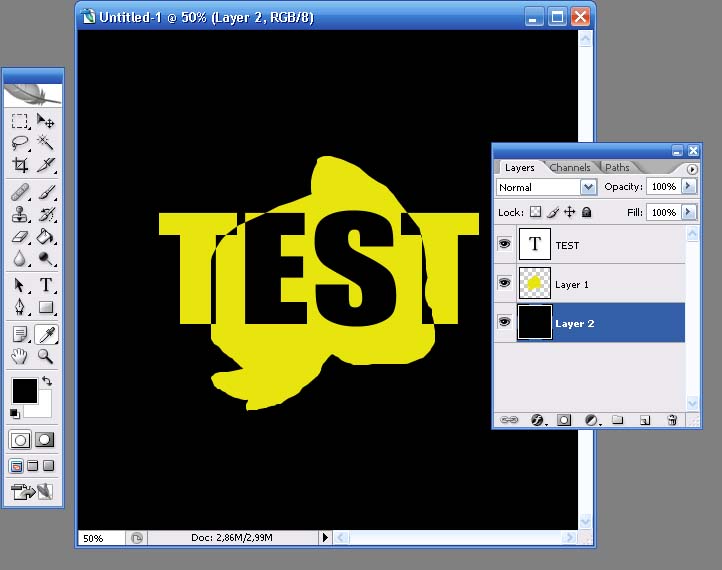The width and height of the screenshot is (722, 570).
Task: Switch to Standard editing mode
Action: [20, 440]
